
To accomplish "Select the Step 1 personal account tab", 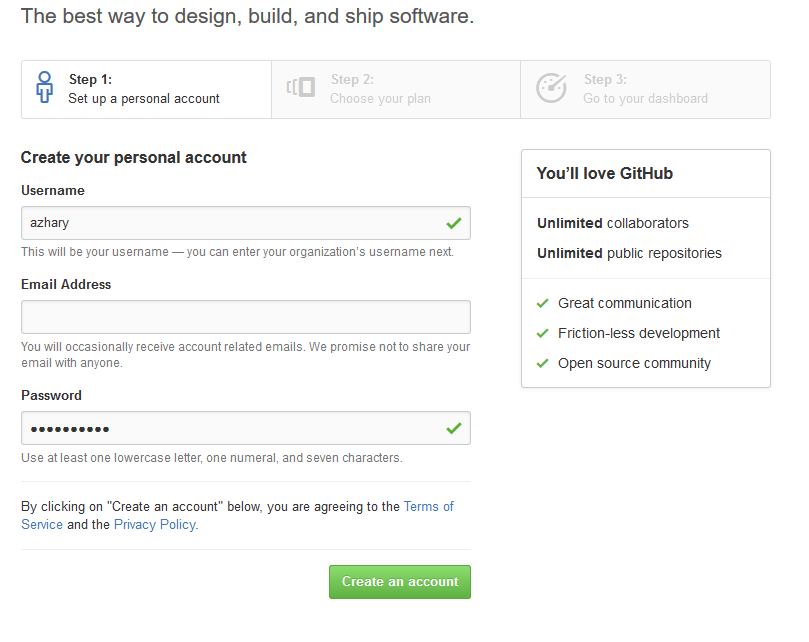I will click(147, 89).
